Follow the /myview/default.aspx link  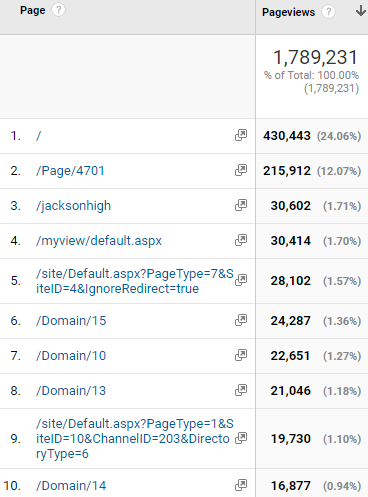point(99,241)
